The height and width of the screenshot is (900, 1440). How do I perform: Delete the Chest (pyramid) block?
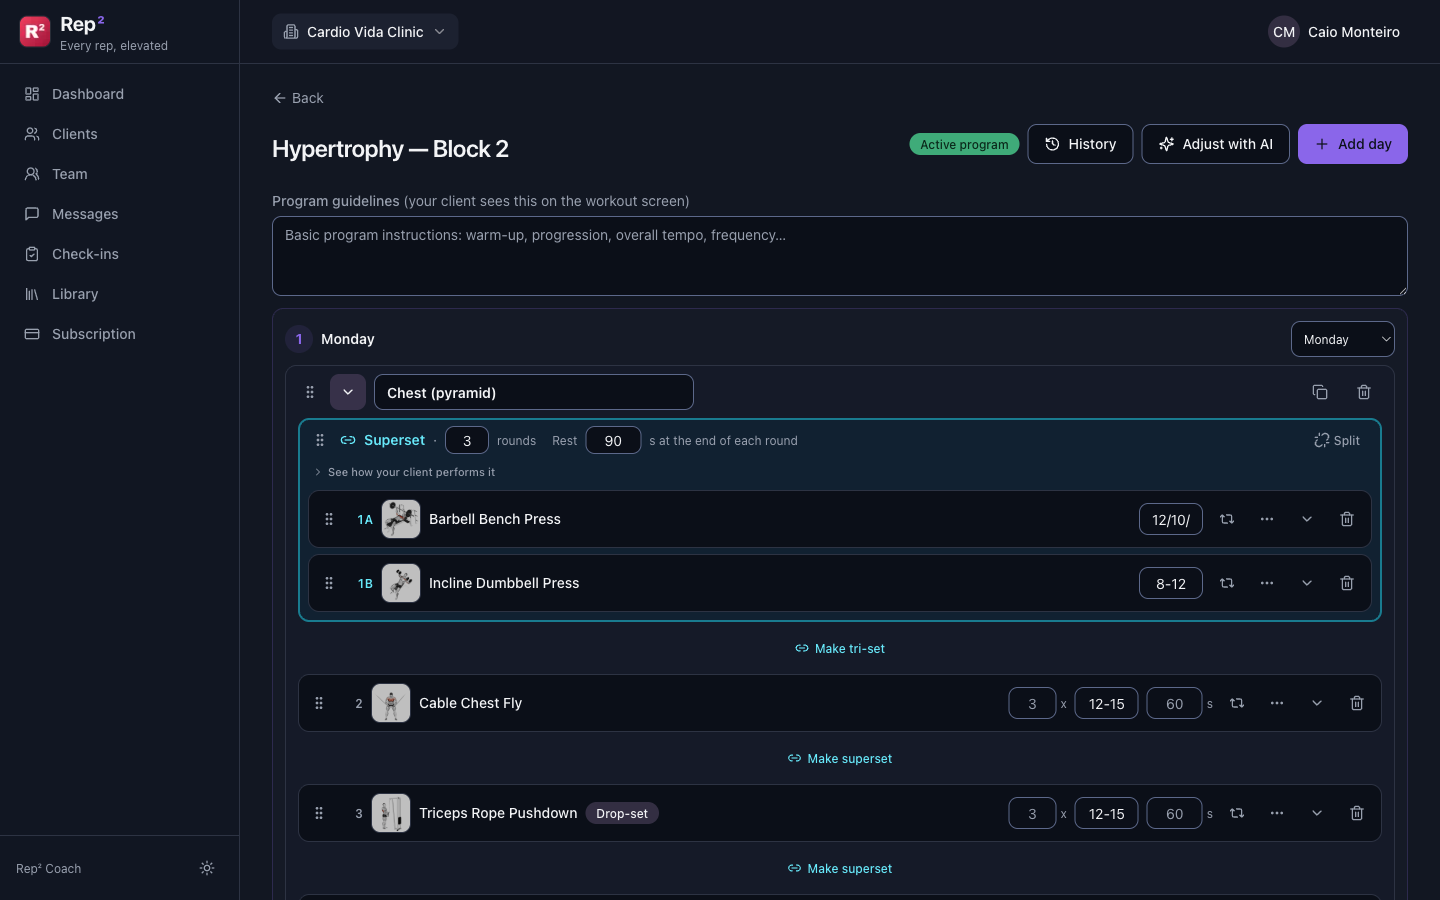coord(1364,392)
